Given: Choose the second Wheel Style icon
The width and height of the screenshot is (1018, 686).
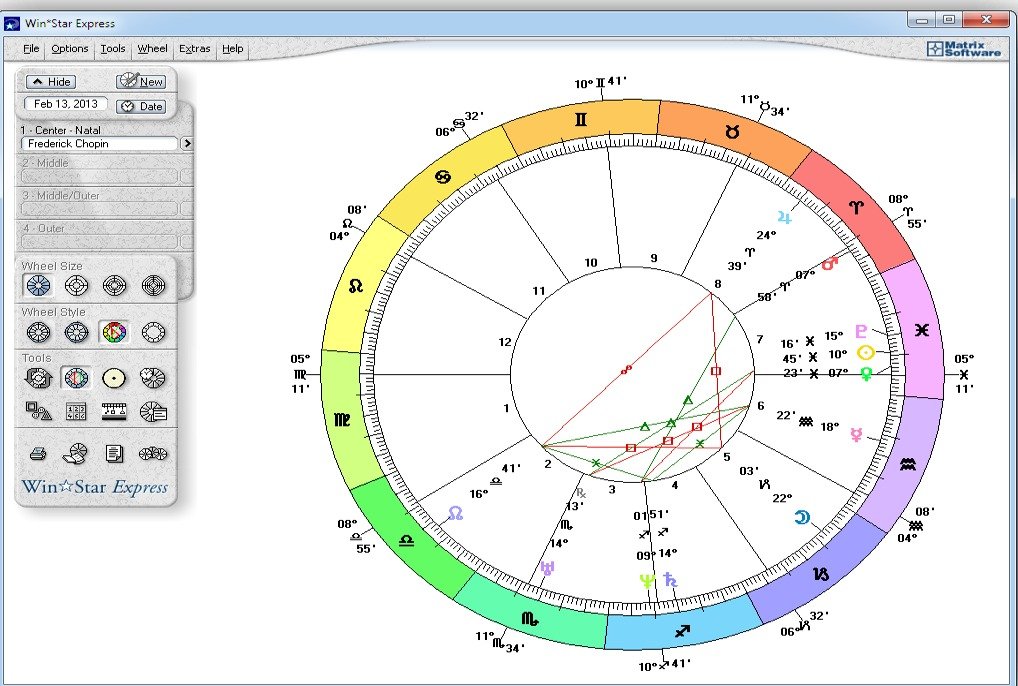Looking at the screenshot, I should 77,332.
